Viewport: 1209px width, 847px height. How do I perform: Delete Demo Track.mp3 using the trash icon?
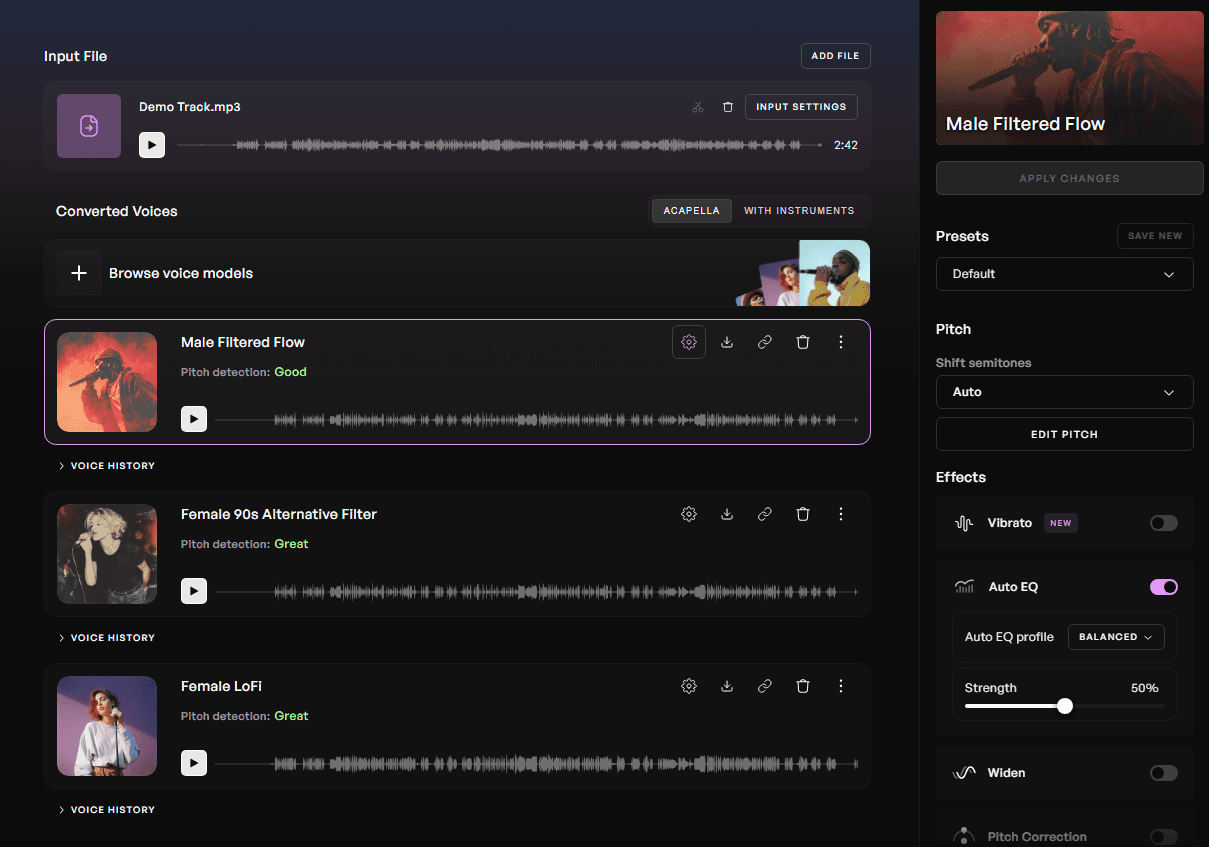[x=728, y=107]
